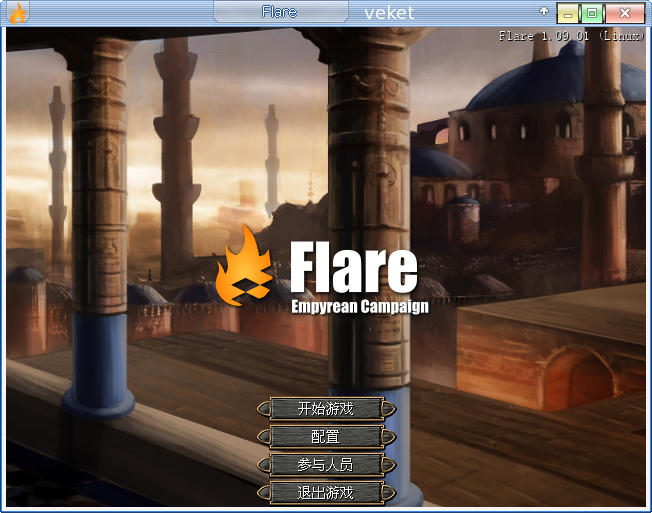This screenshot has width=652, height=513.
Task: Click the Empyrean Campaign subtitle
Action: 360,307
